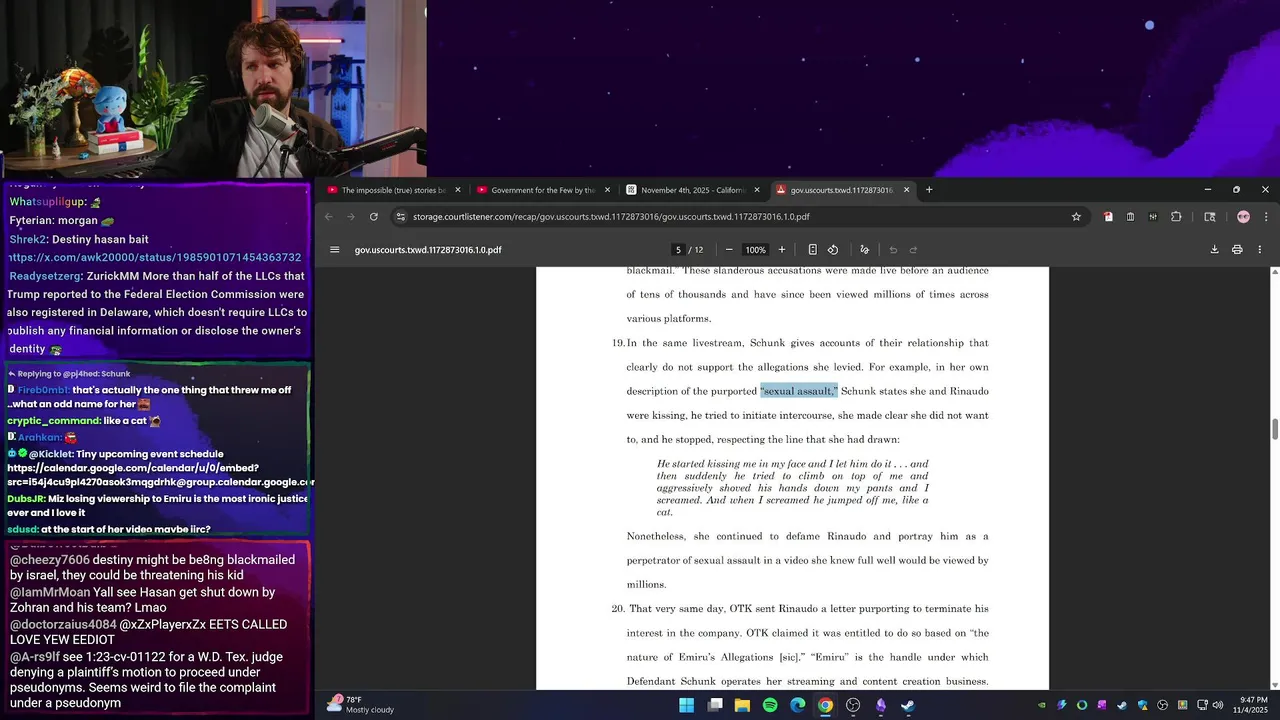Viewport: 1280px width, 720px height.
Task: Click the red extension icon in toolbar
Action: click(1108, 217)
